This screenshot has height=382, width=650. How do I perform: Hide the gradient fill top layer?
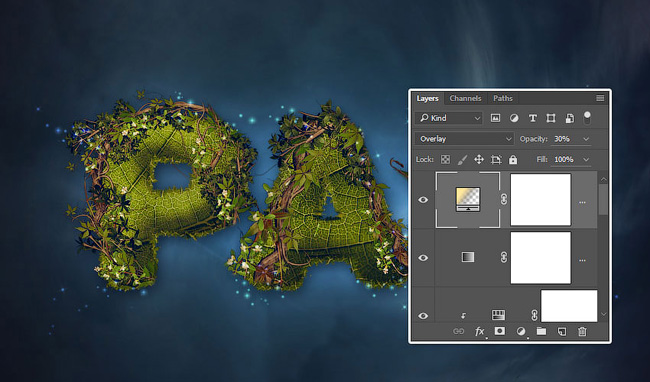pyautogui.click(x=423, y=200)
